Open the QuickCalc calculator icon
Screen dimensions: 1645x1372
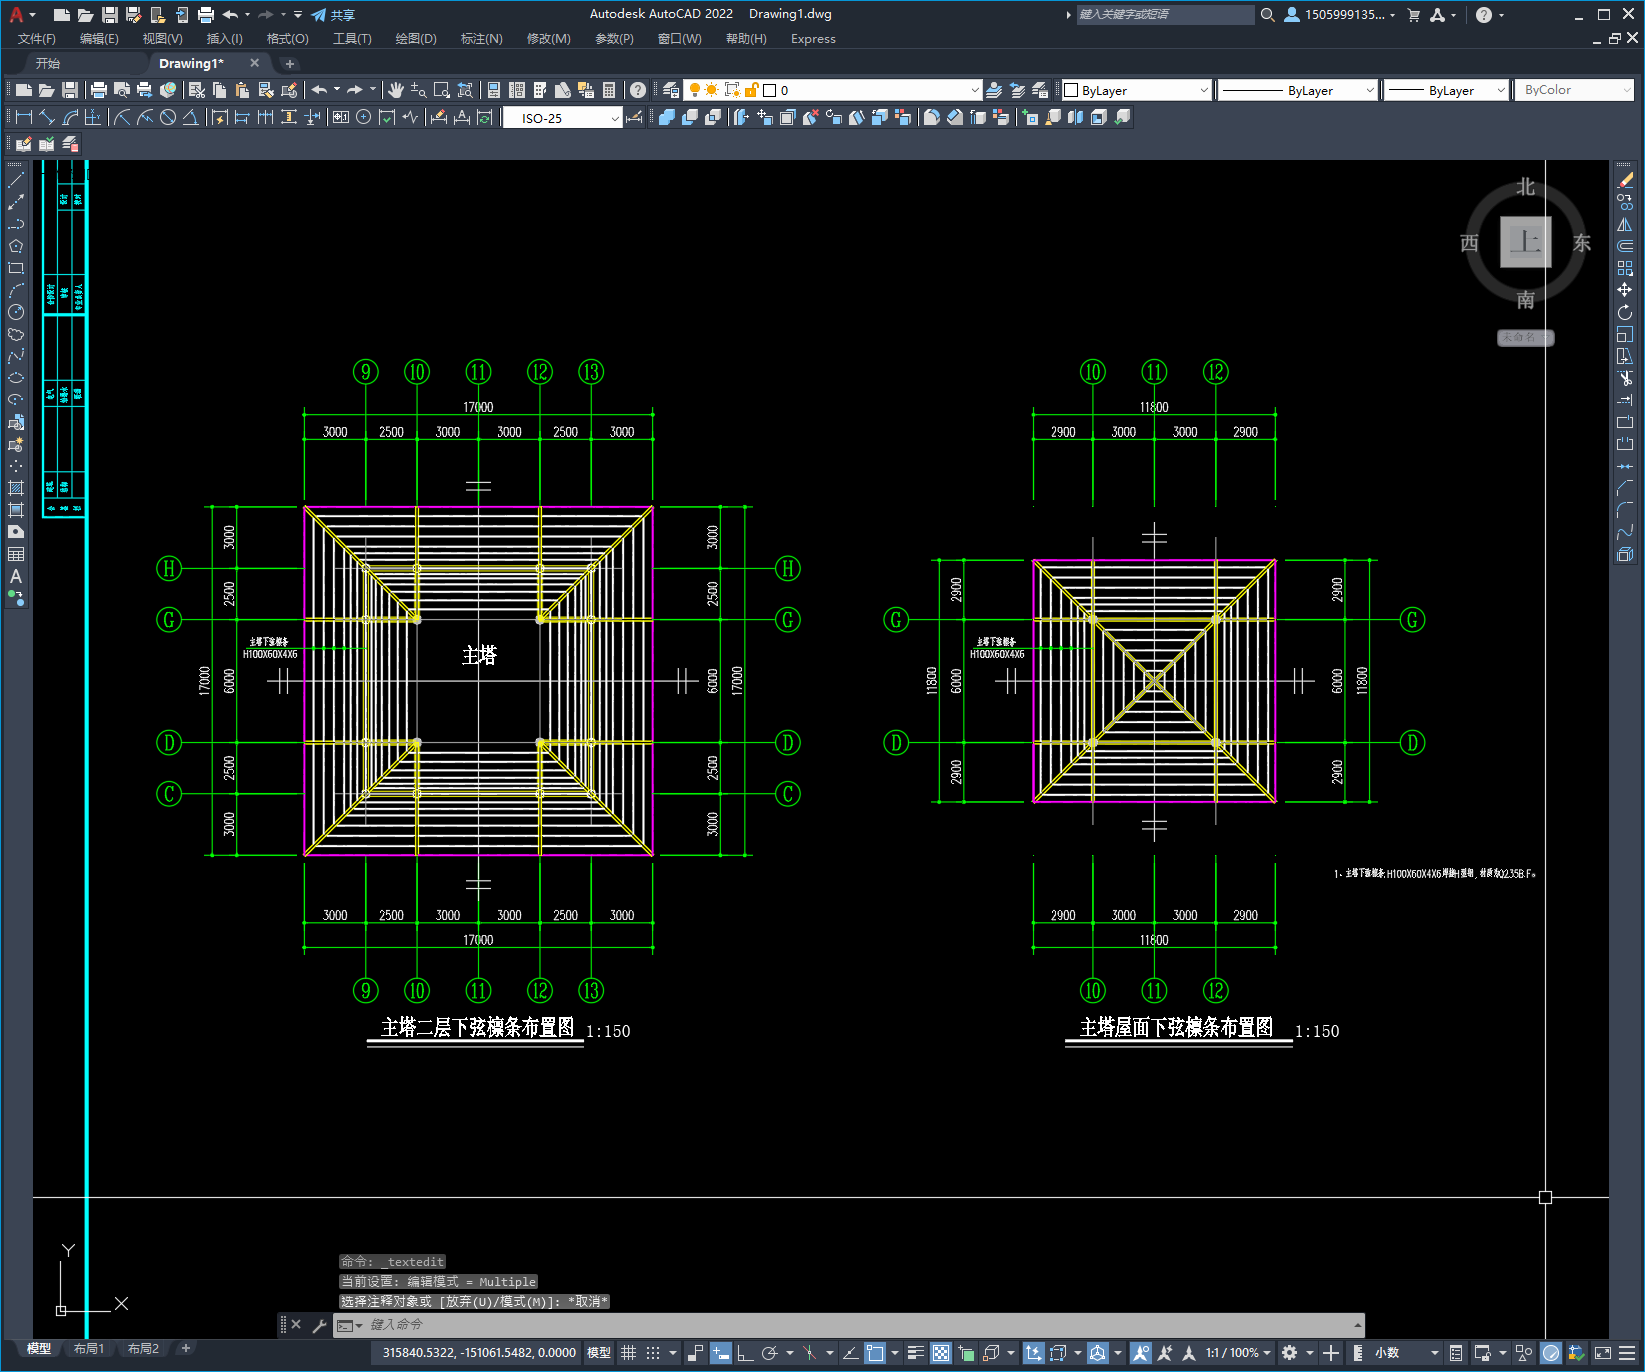[609, 90]
